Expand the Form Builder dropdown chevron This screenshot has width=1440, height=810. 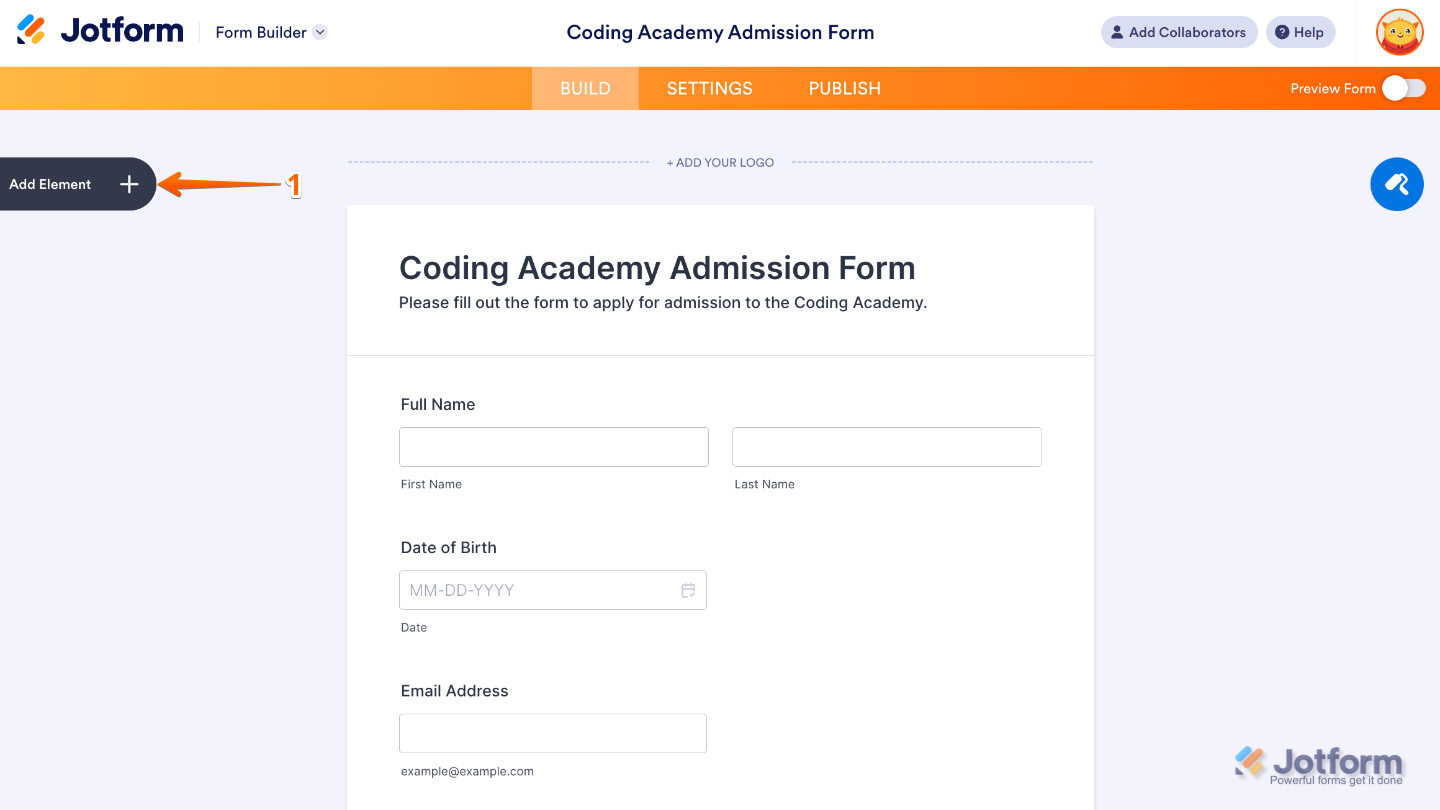(319, 31)
